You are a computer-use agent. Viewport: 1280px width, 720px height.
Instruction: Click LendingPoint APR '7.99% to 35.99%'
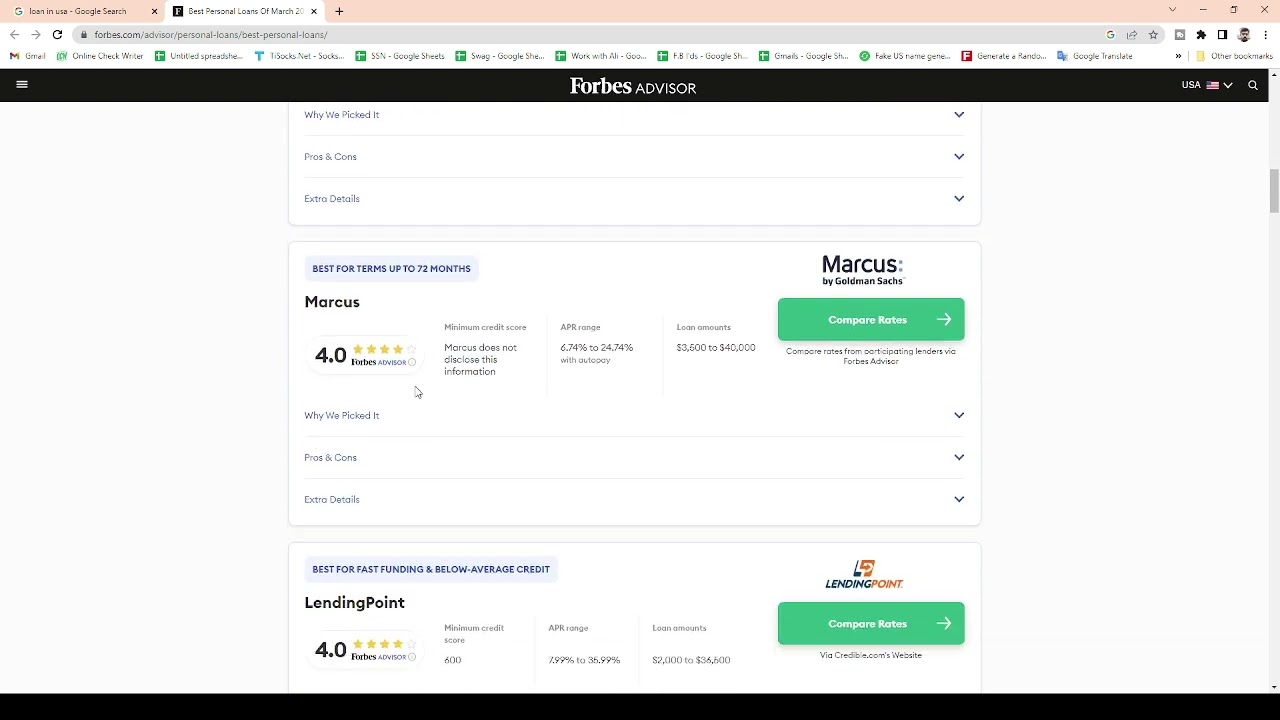pos(584,661)
